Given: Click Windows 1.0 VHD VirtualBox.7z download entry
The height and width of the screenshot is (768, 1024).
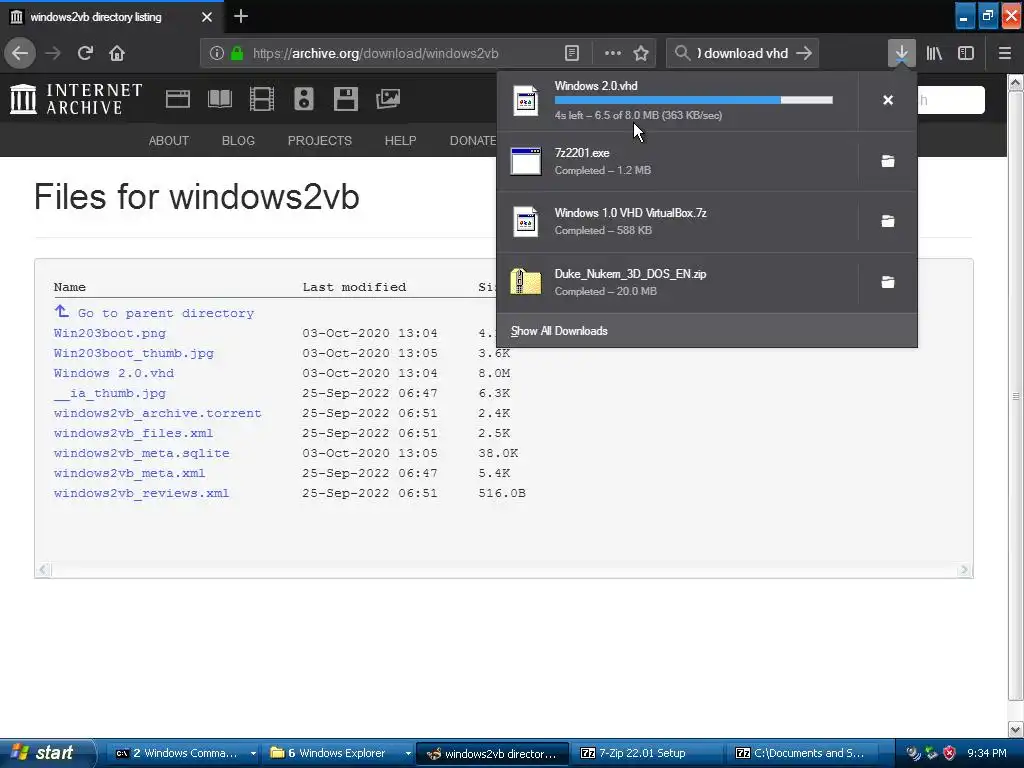Looking at the screenshot, I should (677, 221).
